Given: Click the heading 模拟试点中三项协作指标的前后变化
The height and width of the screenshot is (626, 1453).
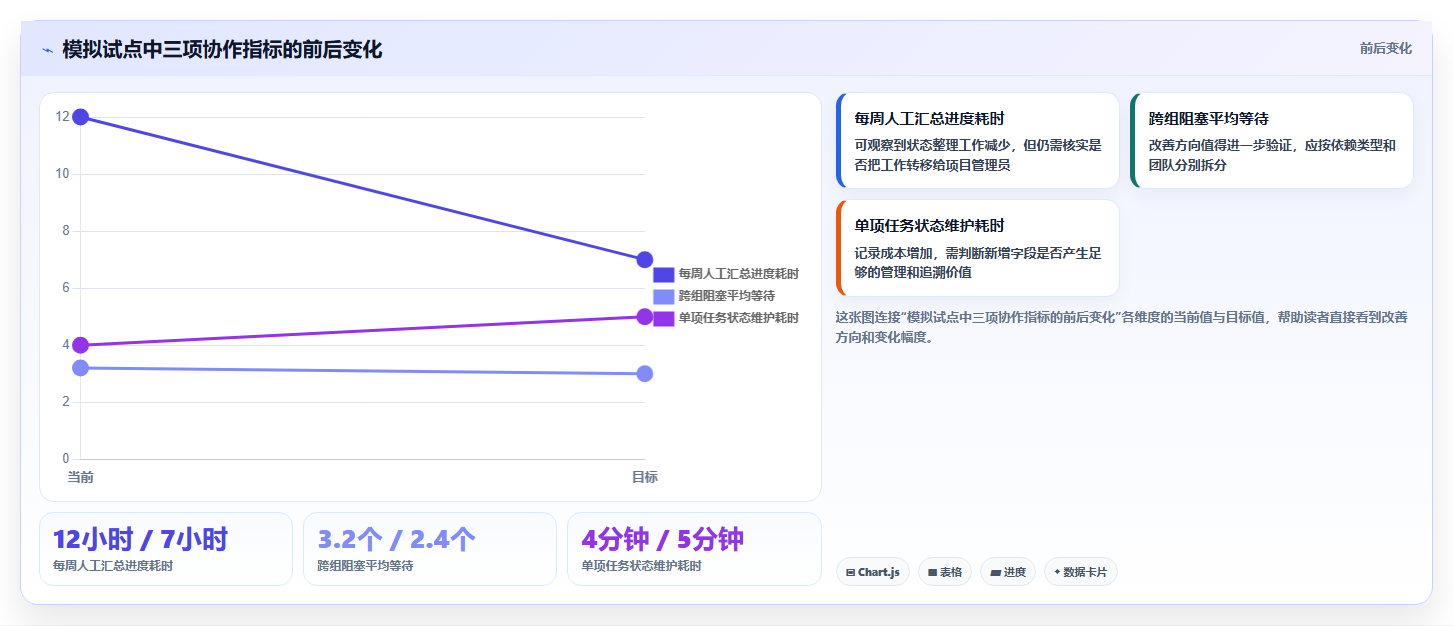Looking at the screenshot, I should [222, 49].
